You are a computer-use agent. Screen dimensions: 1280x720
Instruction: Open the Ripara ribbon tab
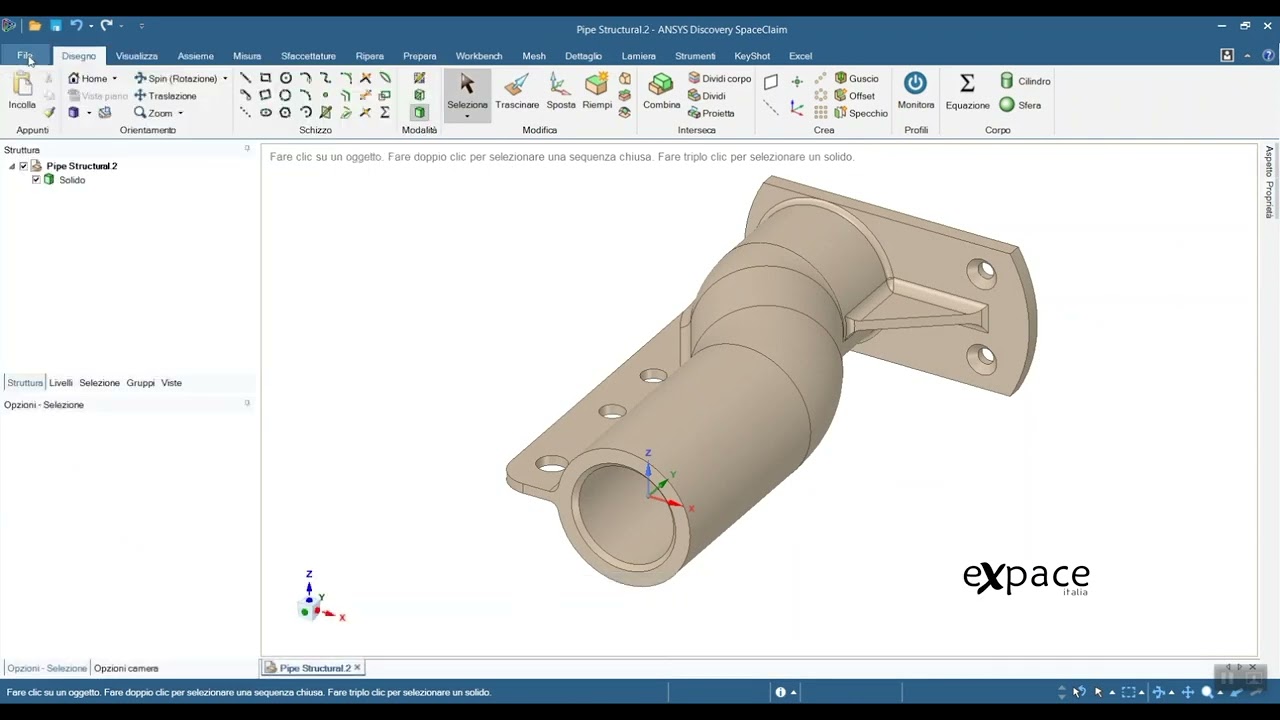pos(370,56)
